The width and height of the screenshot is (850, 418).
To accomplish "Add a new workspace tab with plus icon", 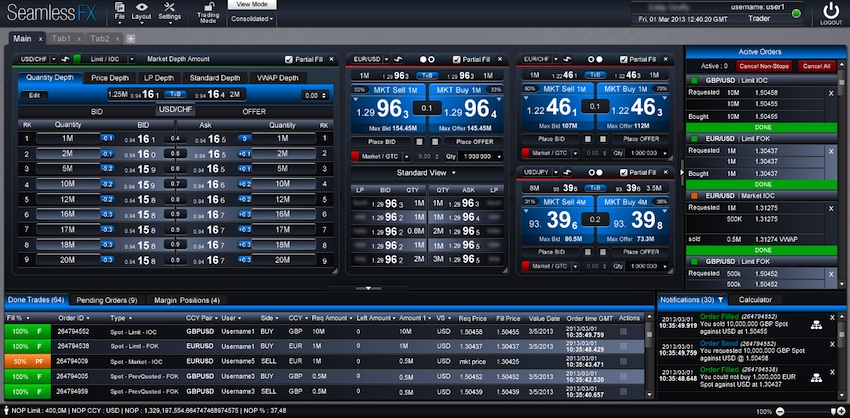I will 130,38.
